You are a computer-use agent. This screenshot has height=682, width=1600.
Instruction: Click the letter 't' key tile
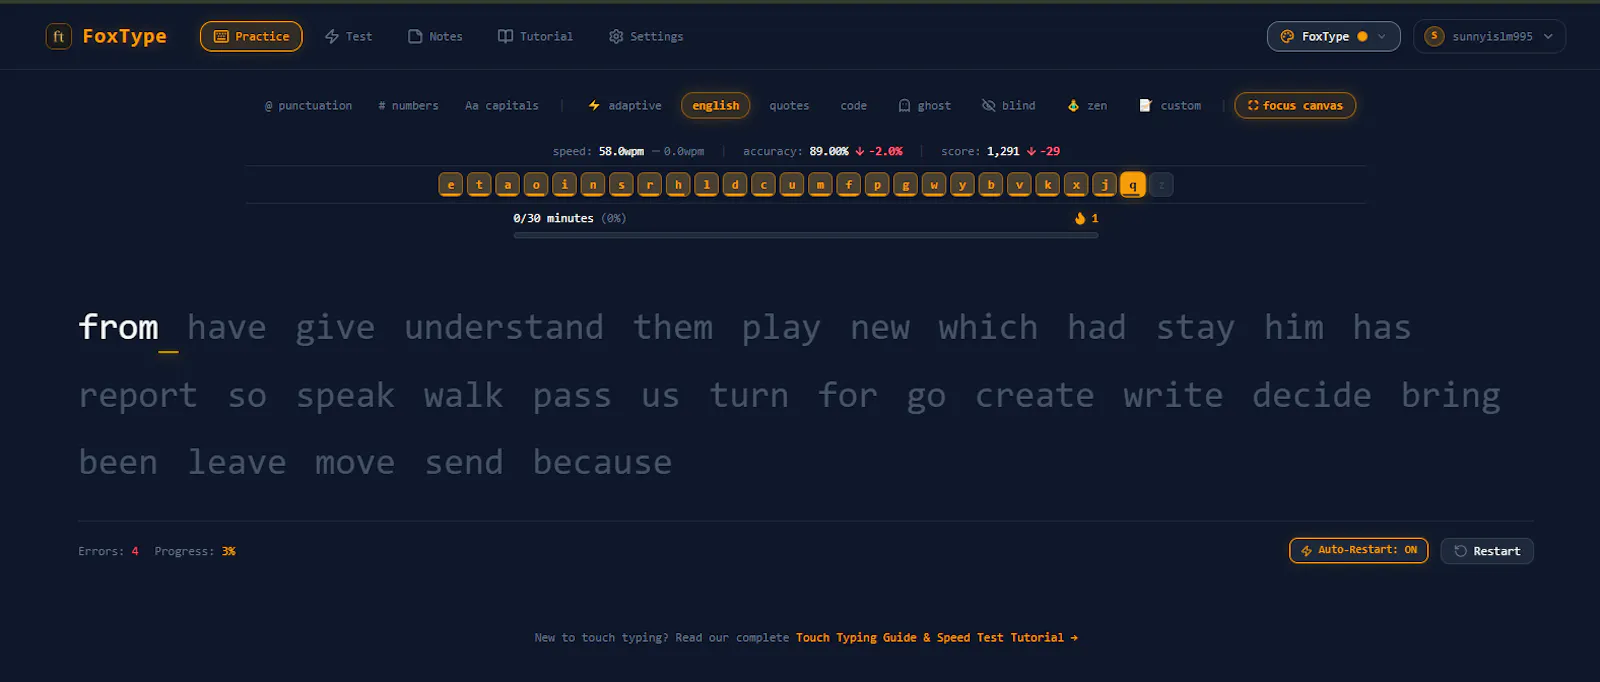point(479,184)
